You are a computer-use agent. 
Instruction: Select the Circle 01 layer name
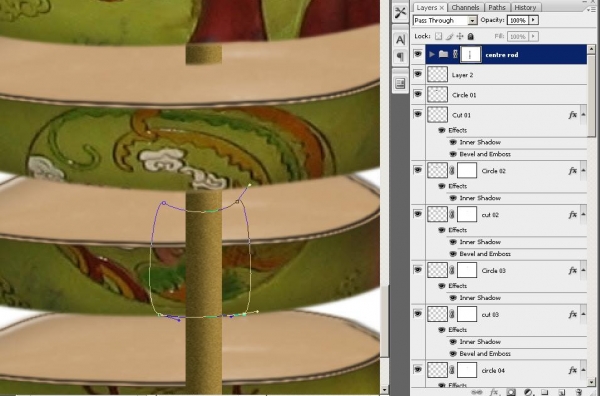tap(464, 95)
